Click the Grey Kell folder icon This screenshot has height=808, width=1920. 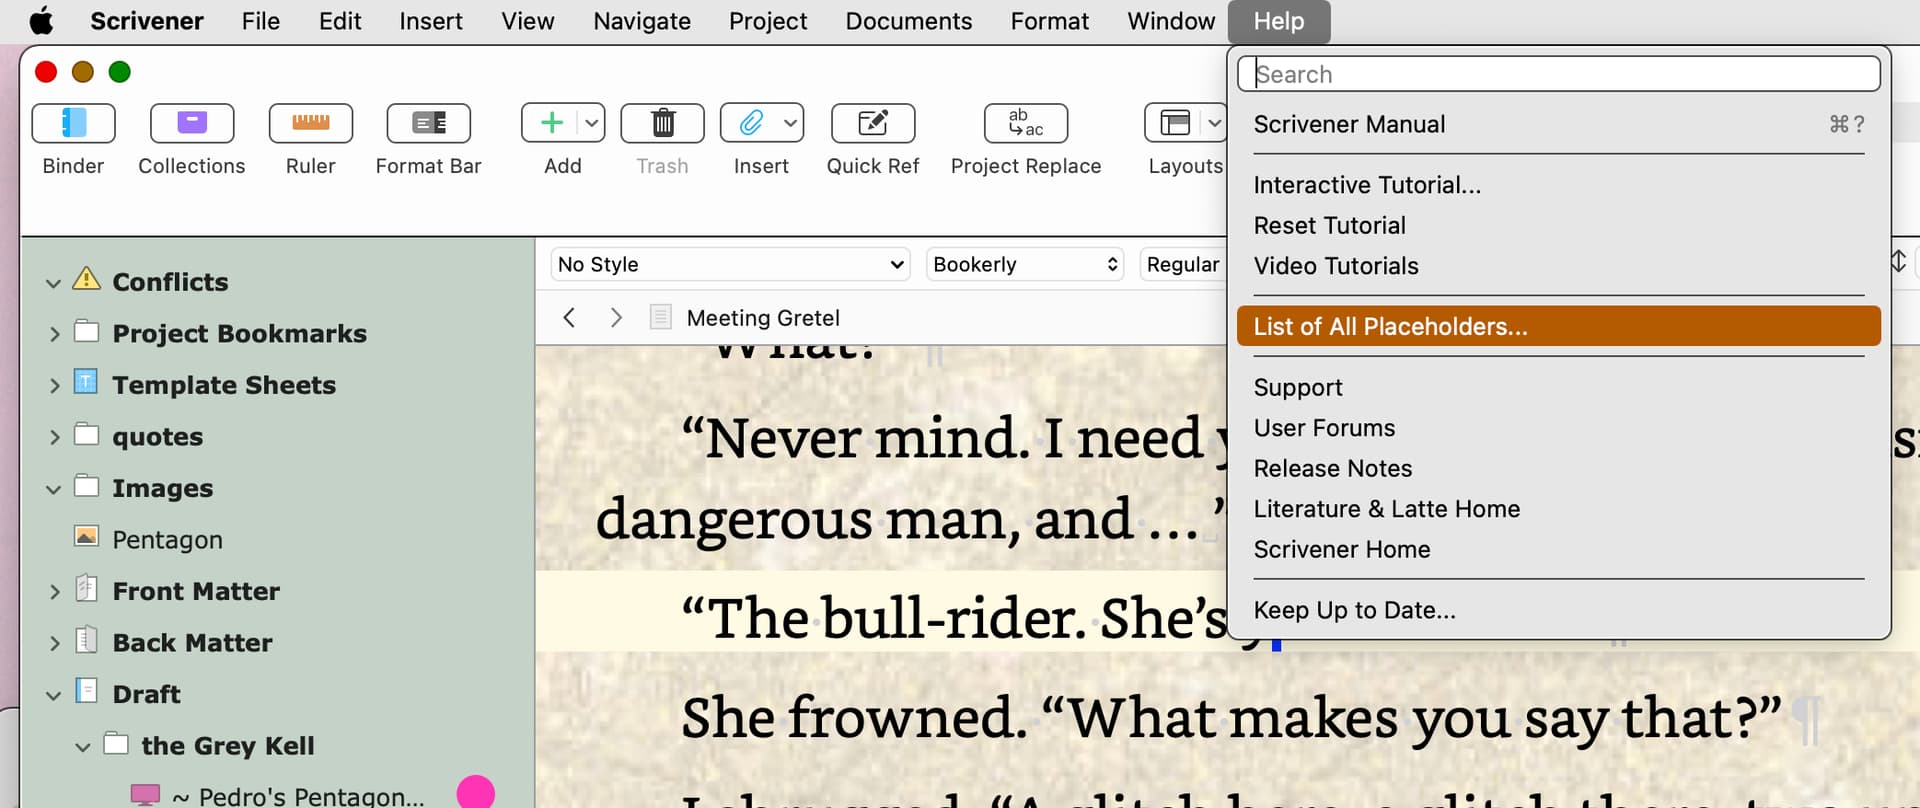116,743
